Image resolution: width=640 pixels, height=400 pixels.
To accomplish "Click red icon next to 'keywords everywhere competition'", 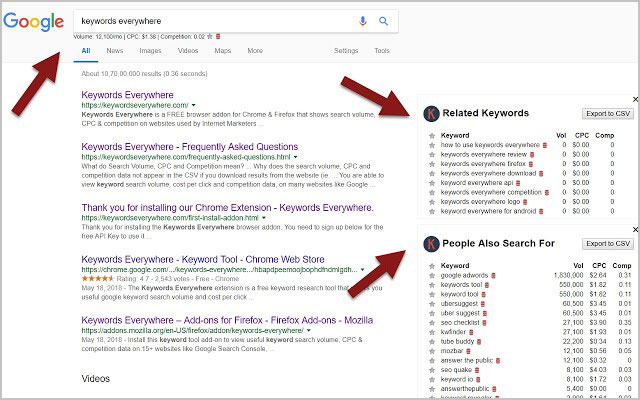I will pos(547,193).
